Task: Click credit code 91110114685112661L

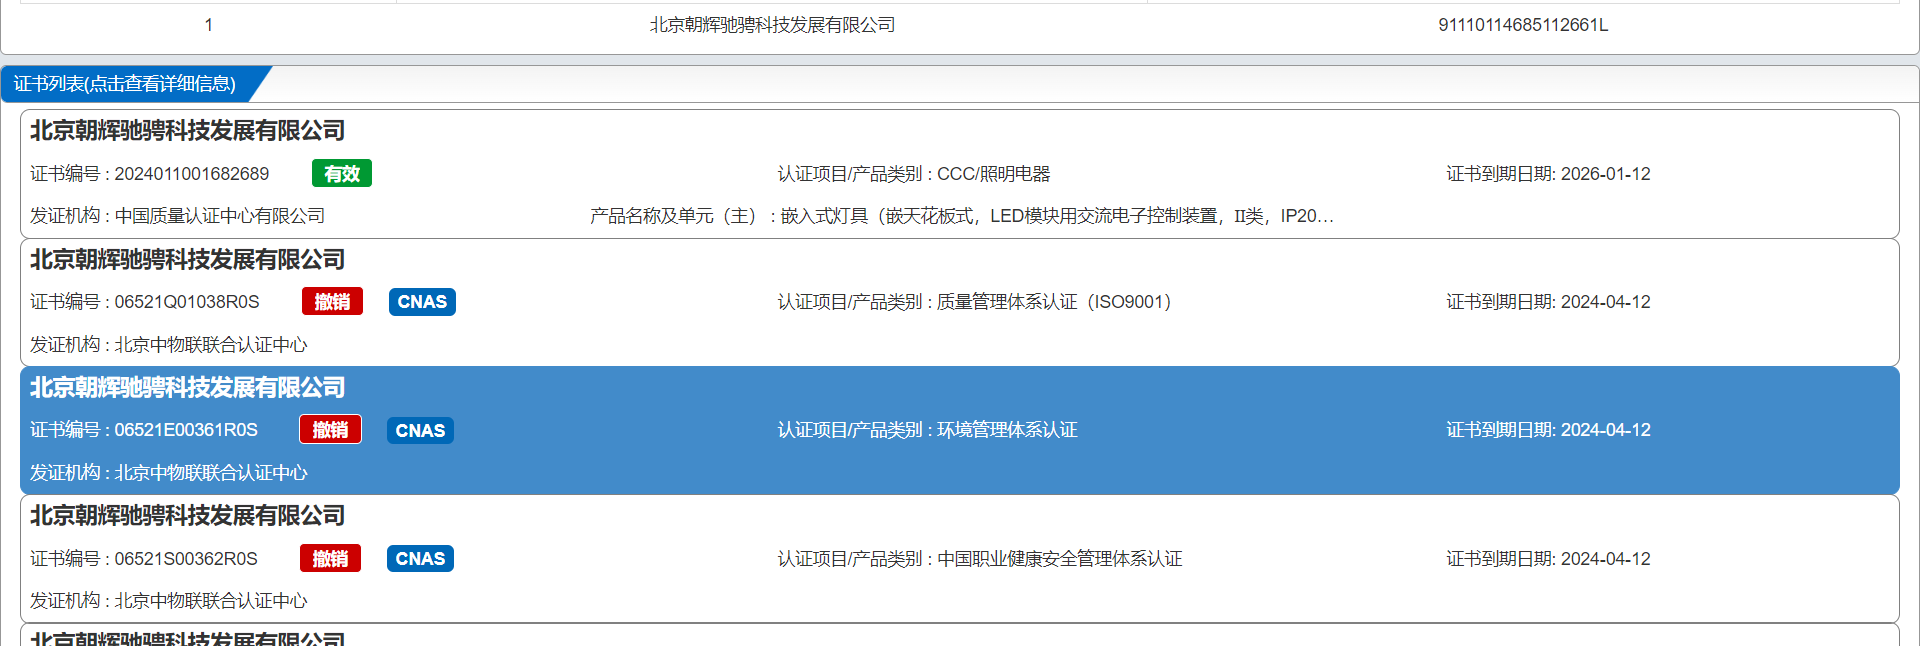Action: click(1523, 25)
